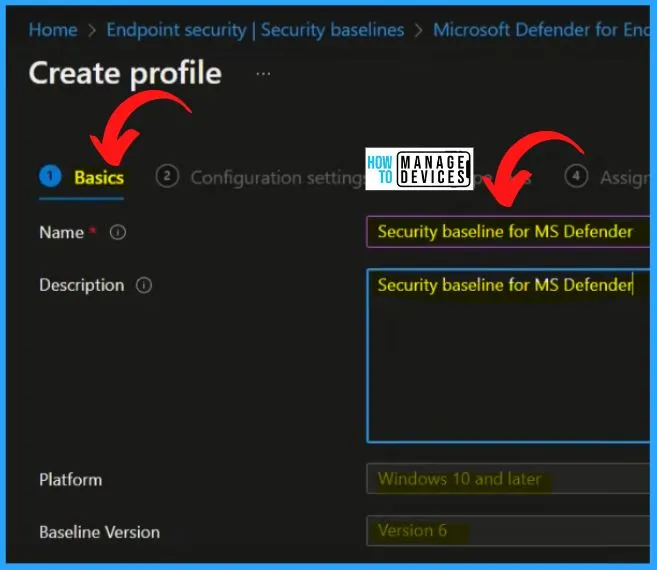657x570 pixels.
Task: Show info tooltip for Description field
Action: tap(144, 285)
